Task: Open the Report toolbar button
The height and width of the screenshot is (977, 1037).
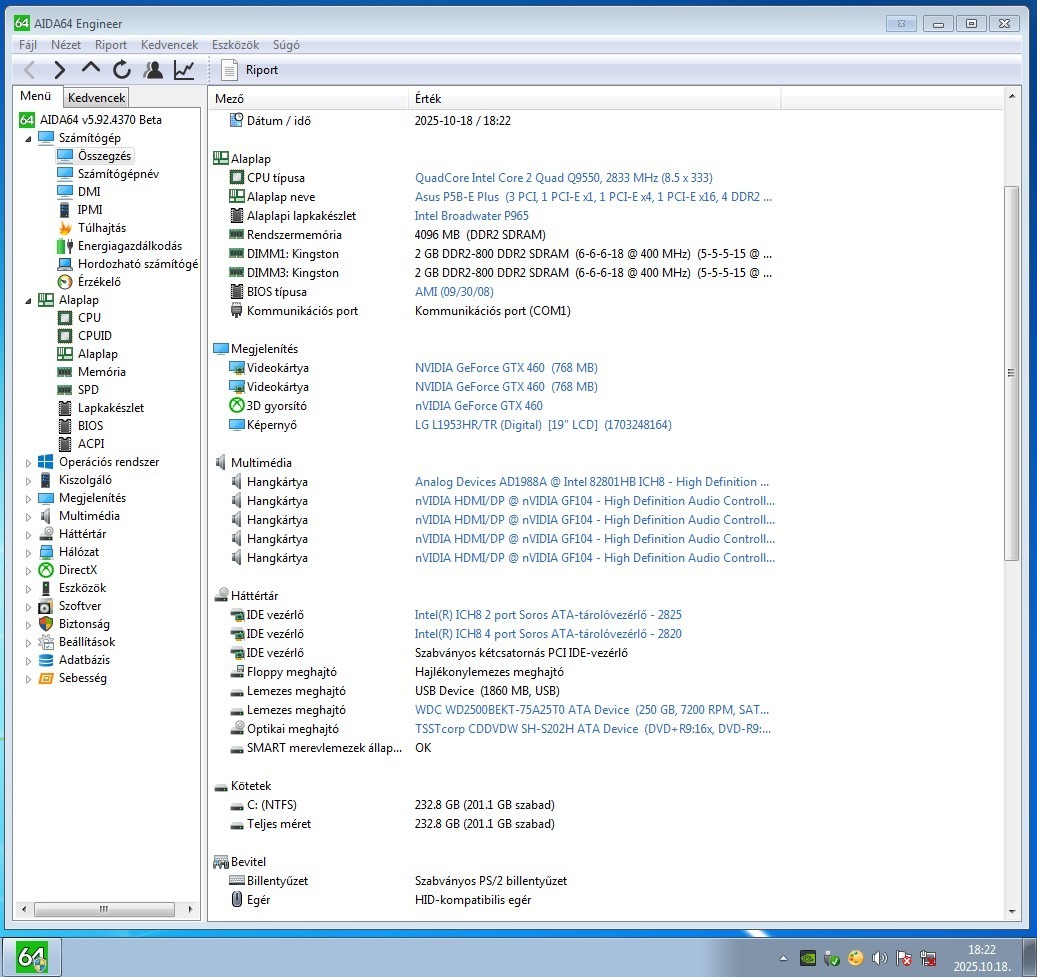Action: tap(250, 69)
